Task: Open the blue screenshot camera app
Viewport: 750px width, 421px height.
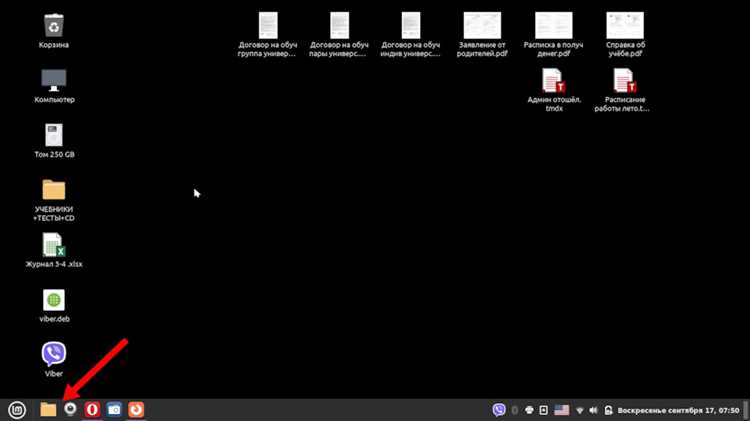Action: (x=114, y=410)
